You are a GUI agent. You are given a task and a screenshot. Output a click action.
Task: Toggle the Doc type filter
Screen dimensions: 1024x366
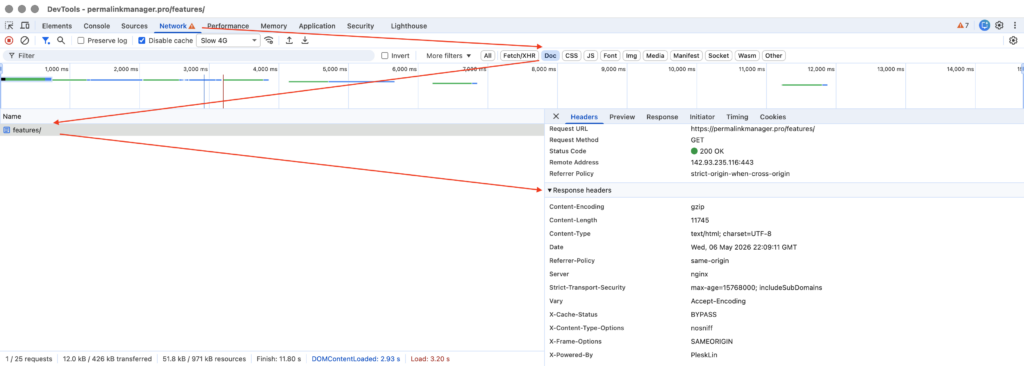tap(551, 56)
